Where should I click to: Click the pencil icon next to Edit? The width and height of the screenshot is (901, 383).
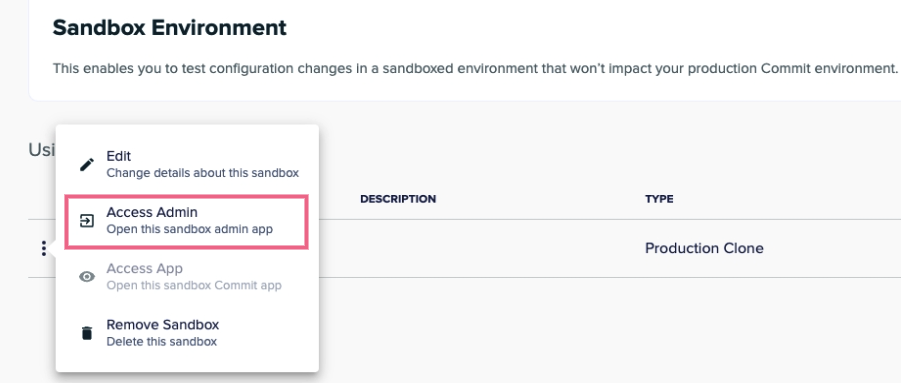(x=87, y=165)
